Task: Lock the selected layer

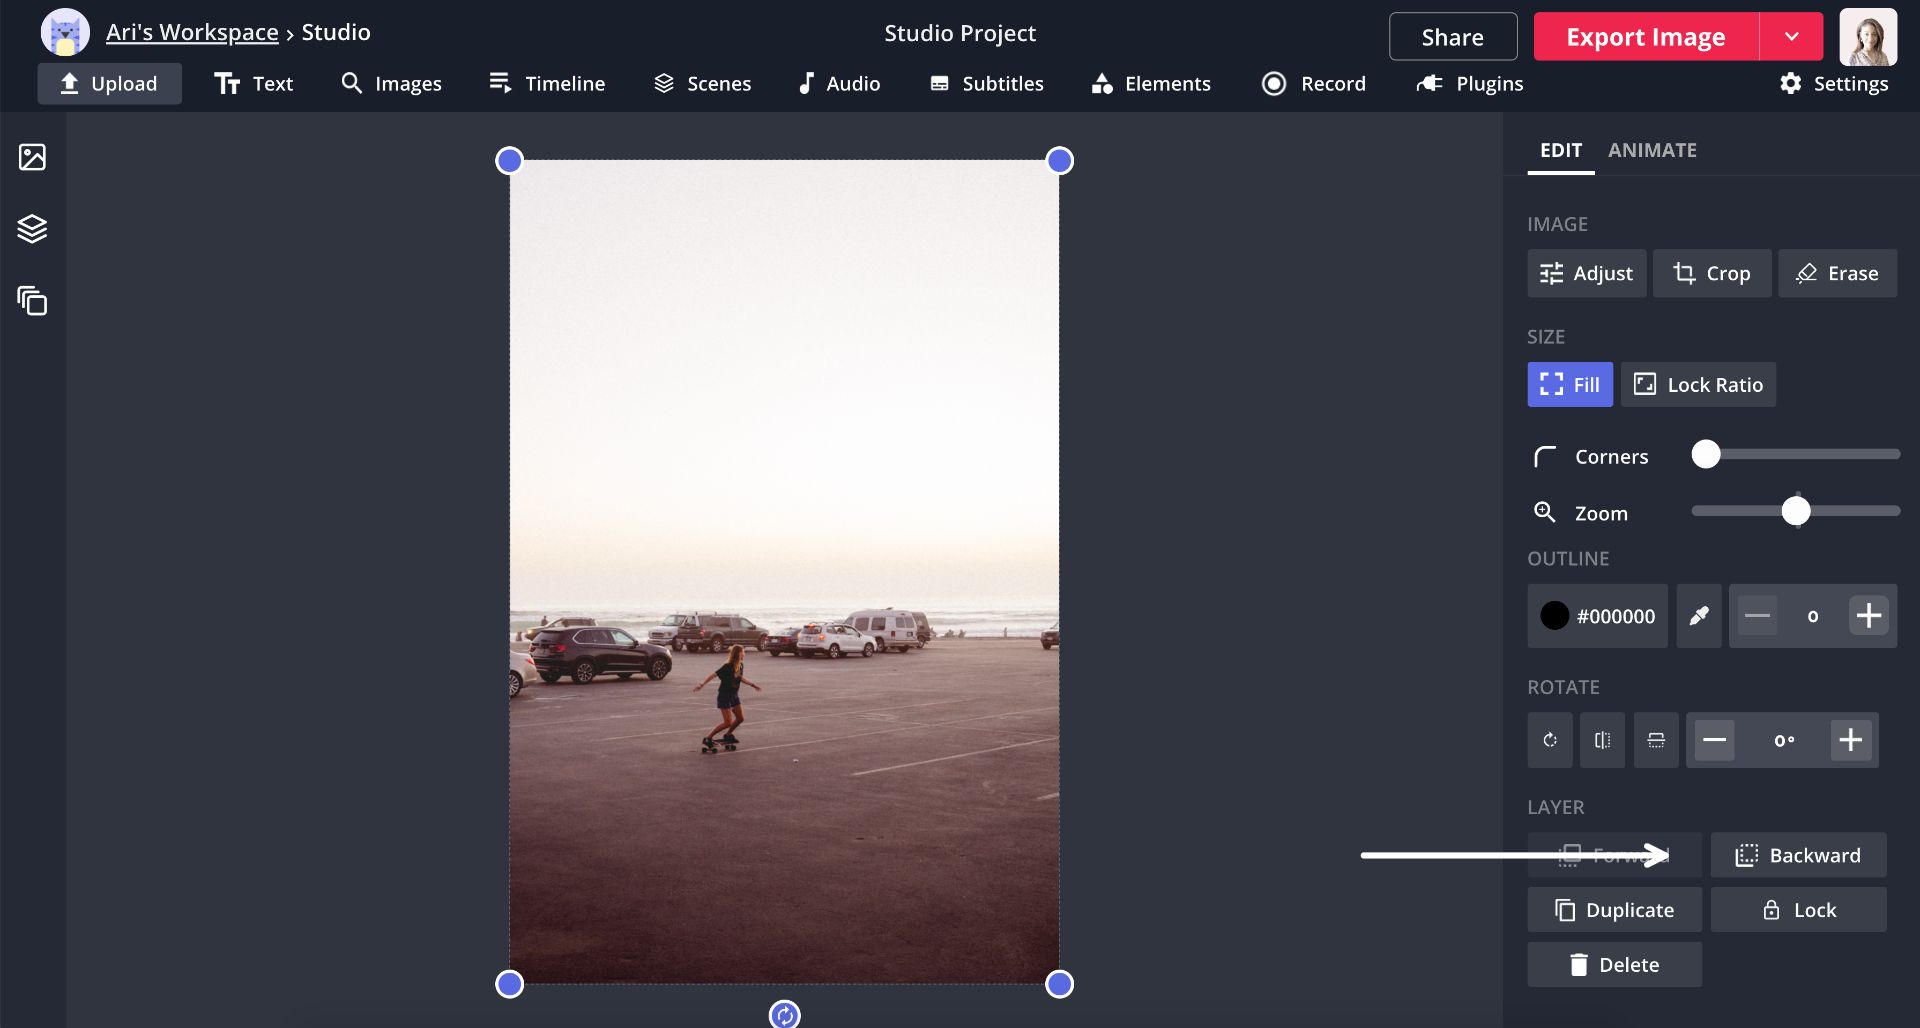Action: (1798, 910)
